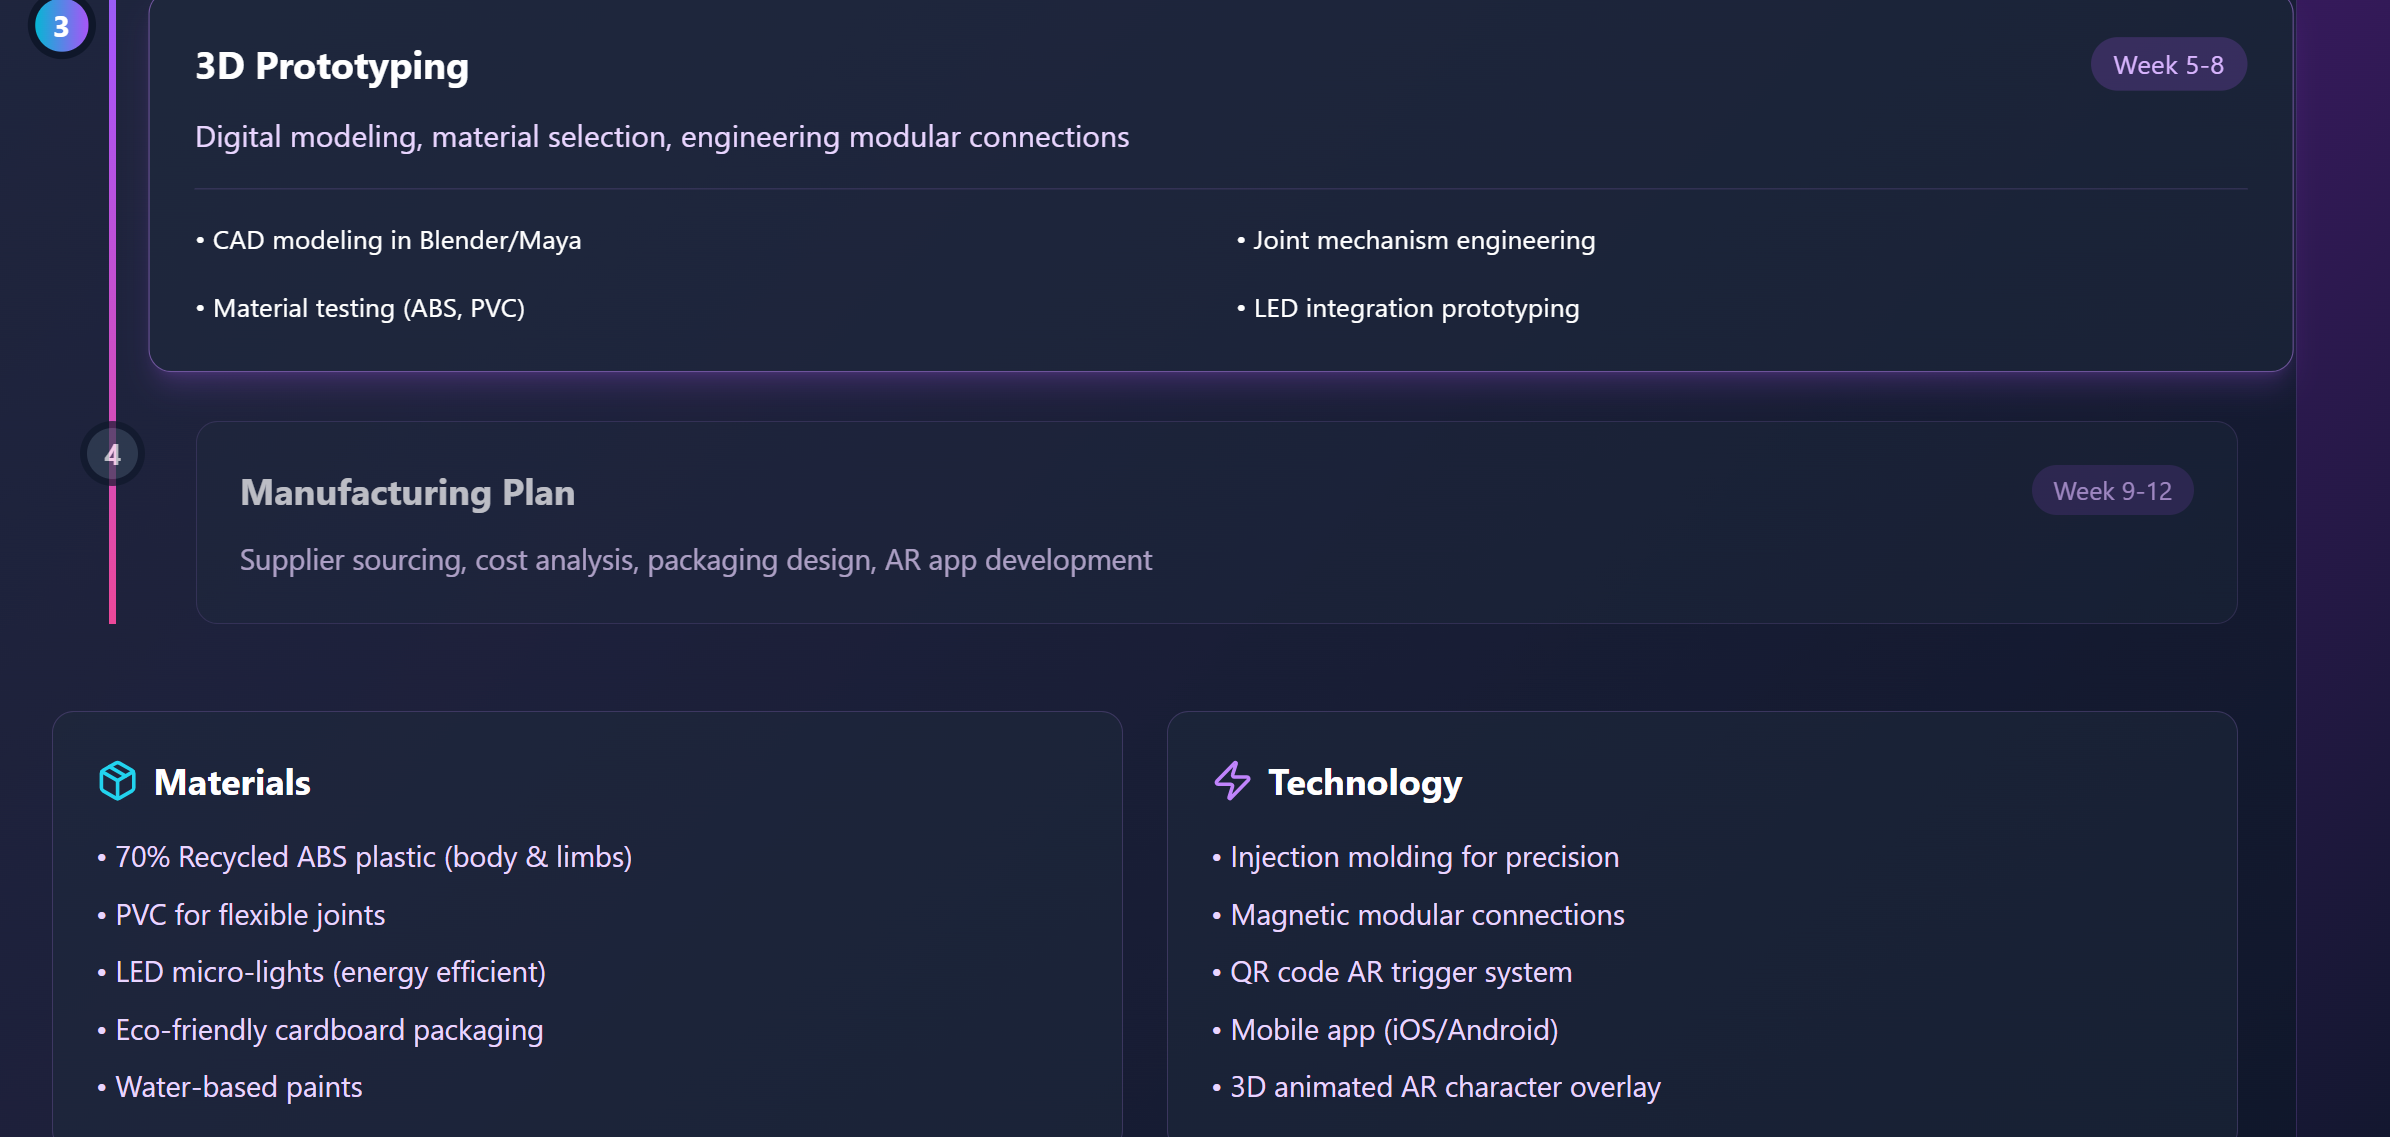The width and height of the screenshot is (2390, 1137).
Task: Click the 3D Prototyping heading
Action: point(331,66)
